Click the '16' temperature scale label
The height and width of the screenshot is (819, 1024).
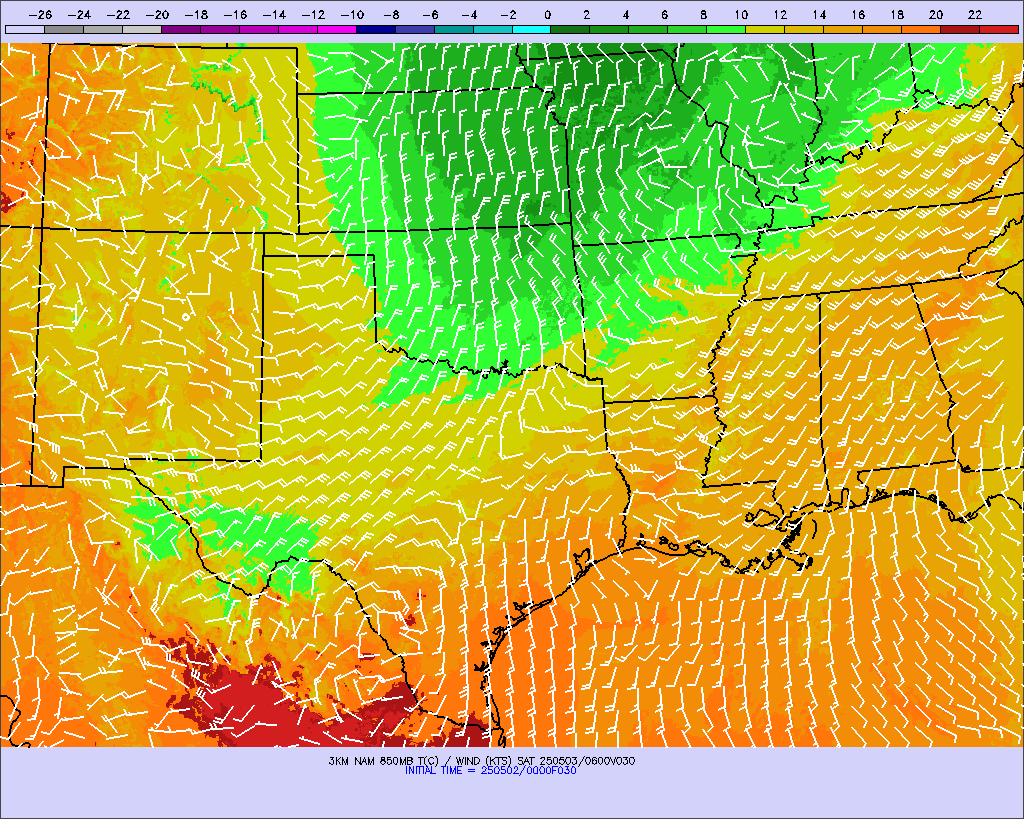coord(858,14)
